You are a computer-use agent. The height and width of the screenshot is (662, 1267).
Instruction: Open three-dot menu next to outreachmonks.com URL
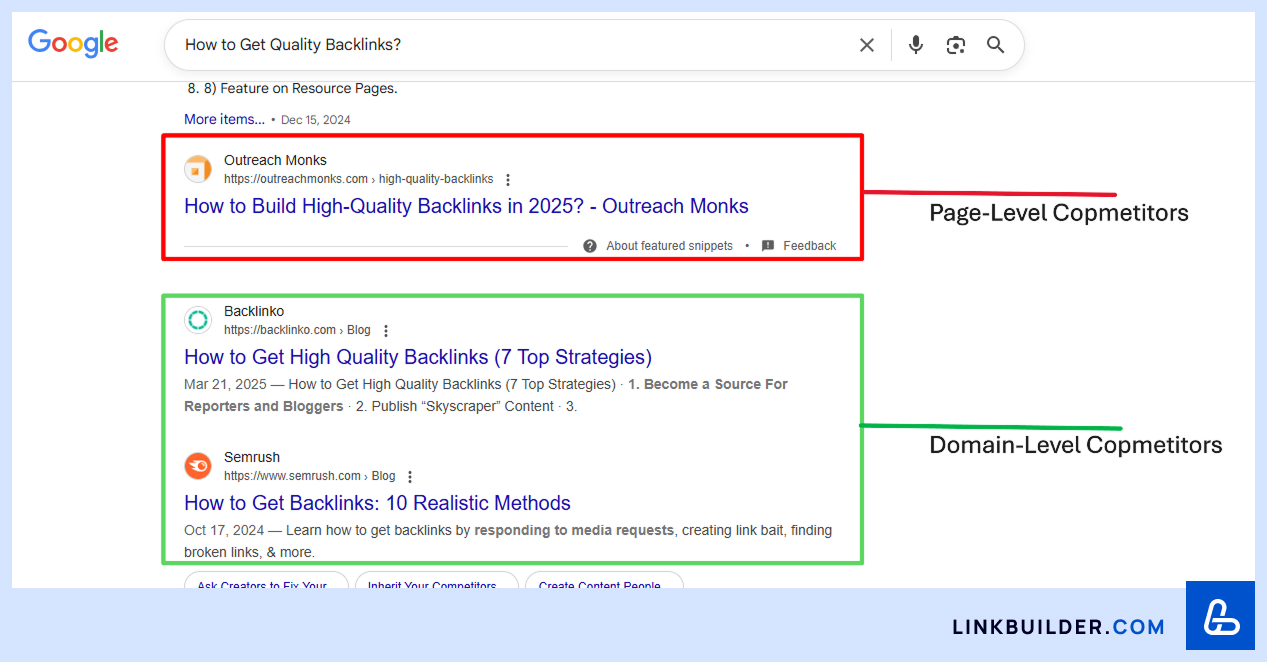click(508, 180)
